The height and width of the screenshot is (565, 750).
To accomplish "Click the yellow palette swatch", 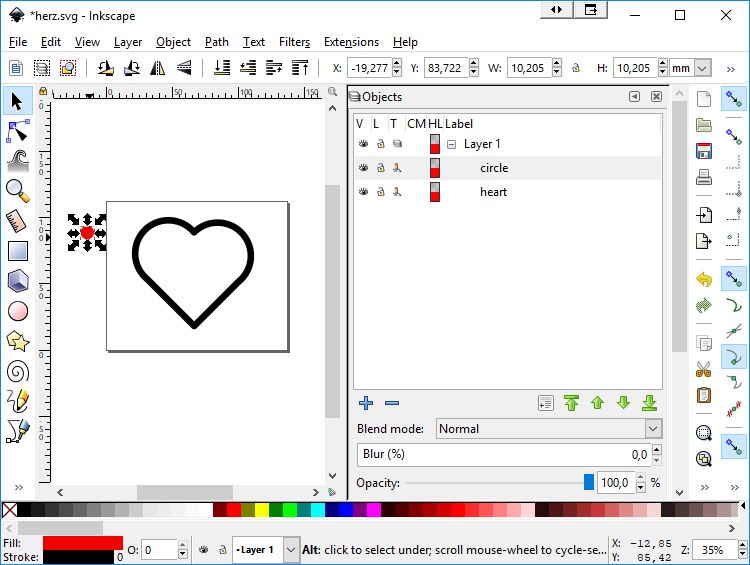I will tap(262, 510).
